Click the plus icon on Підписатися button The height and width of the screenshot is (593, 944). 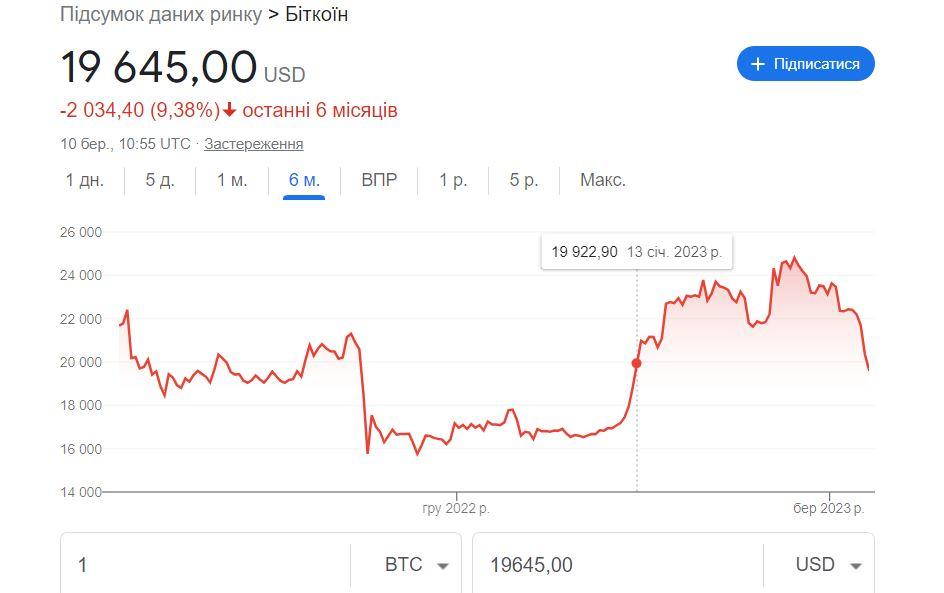(758, 64)
